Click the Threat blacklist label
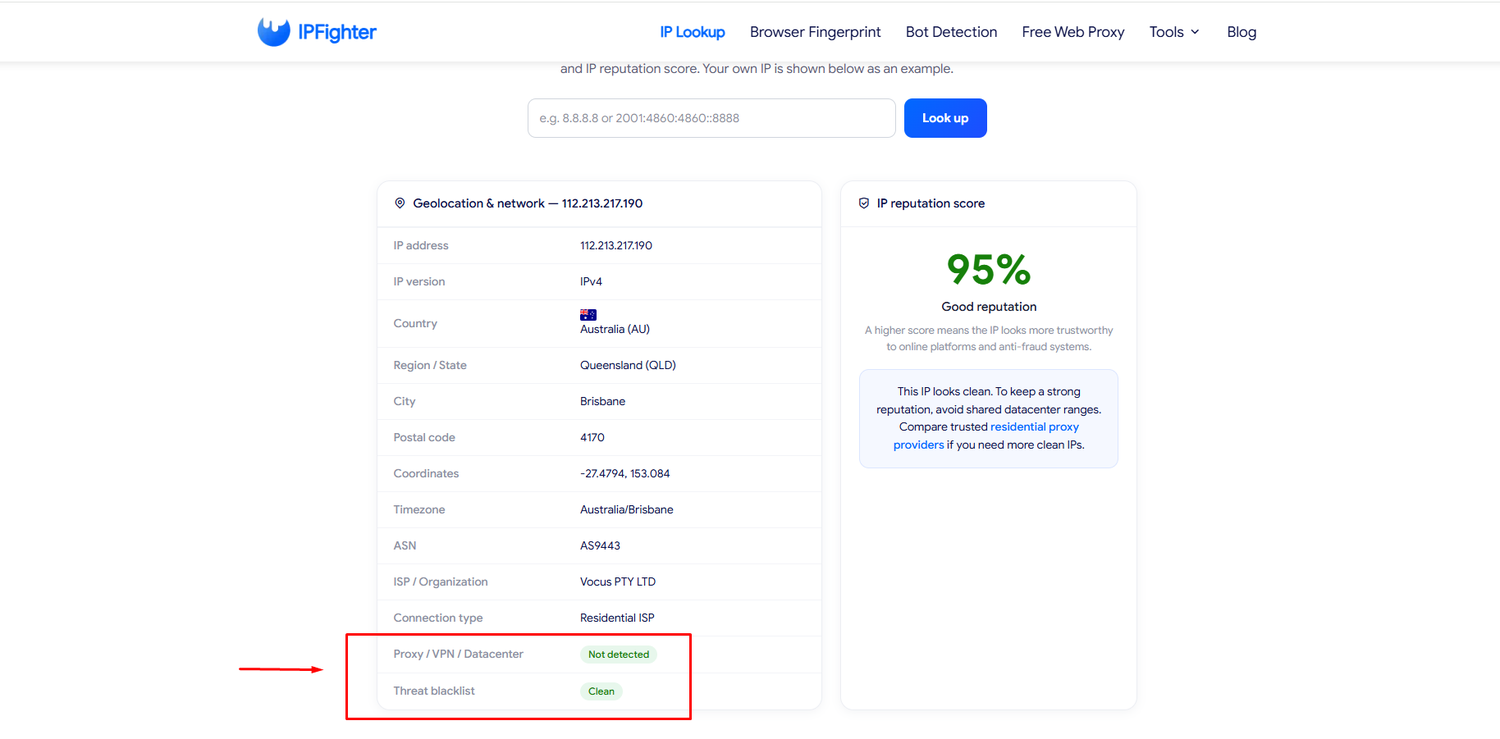Viewport: 1500px width, 739px height. [x=434, y=691]
